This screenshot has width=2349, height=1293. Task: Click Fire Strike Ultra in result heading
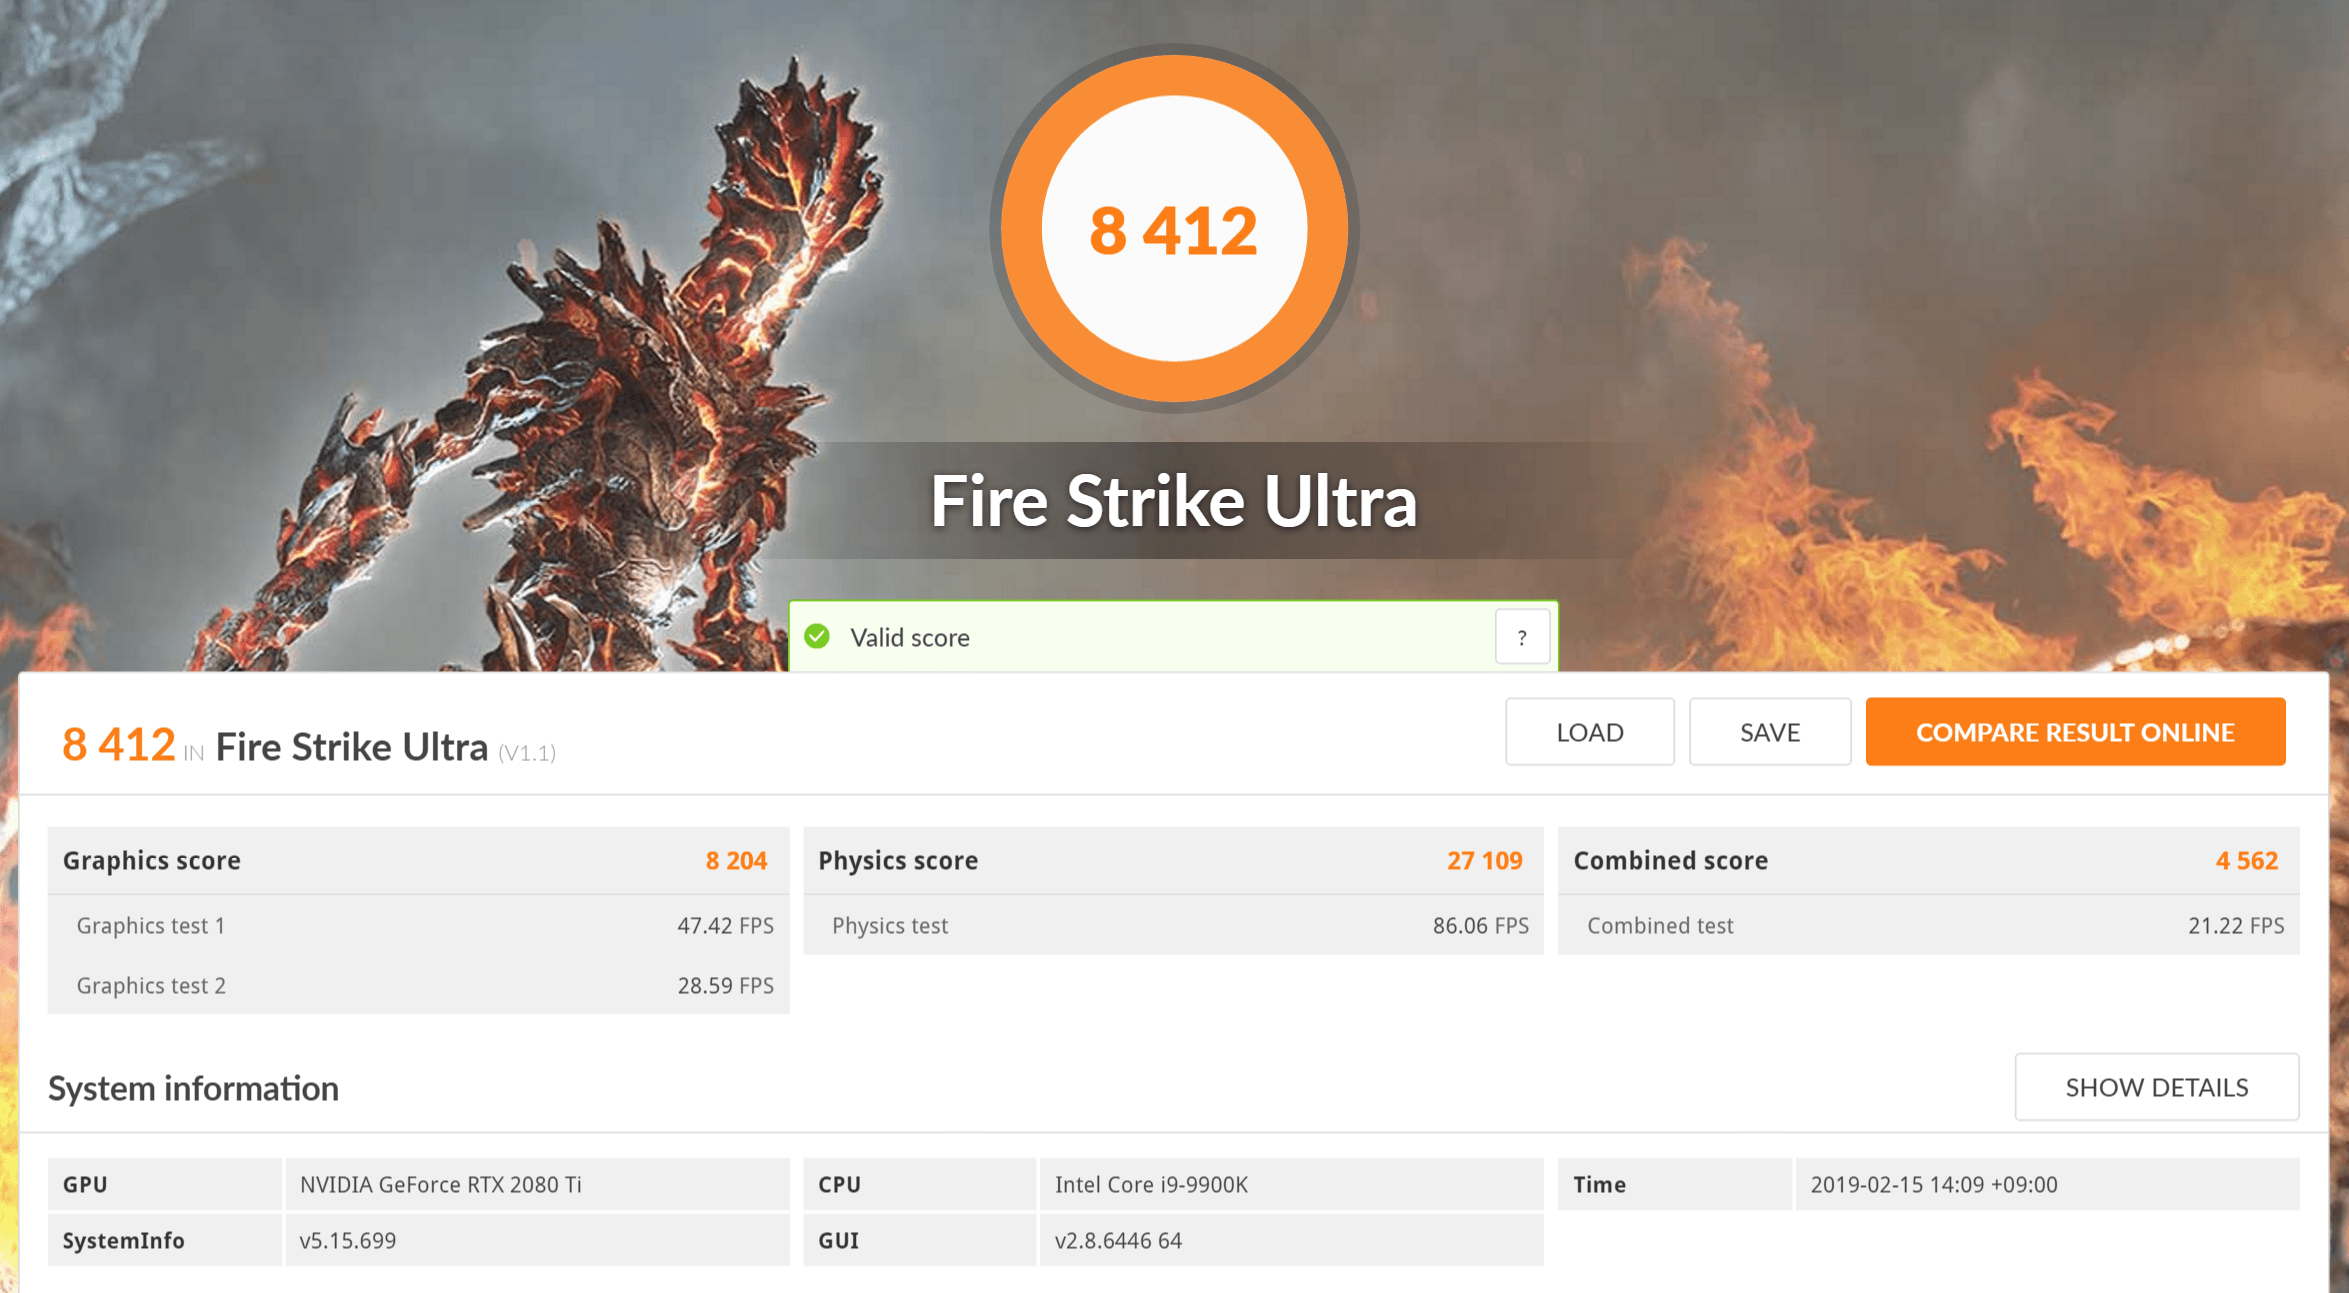[352, 747]
